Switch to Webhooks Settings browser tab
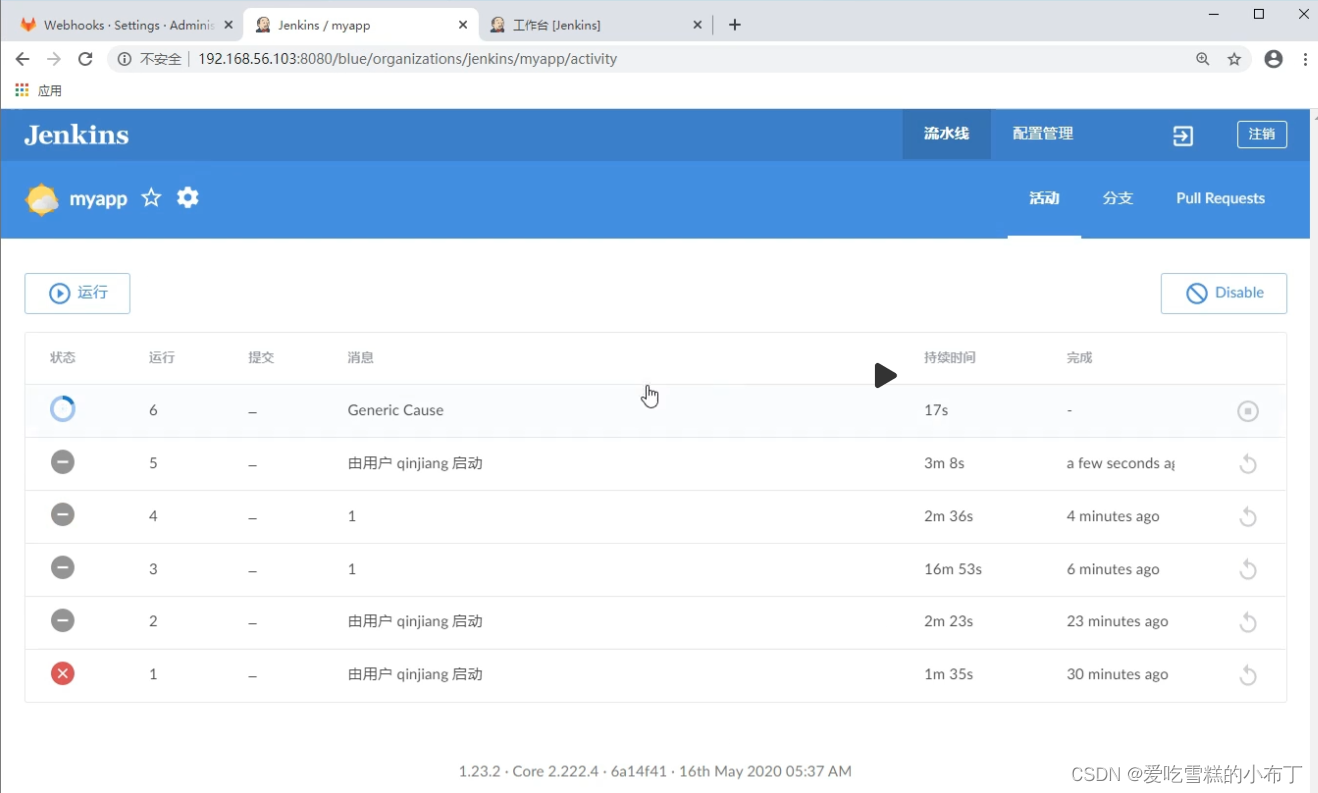The height and width of the screenshot is (793, 1318). pyautogui.click(x=125, y=25)
